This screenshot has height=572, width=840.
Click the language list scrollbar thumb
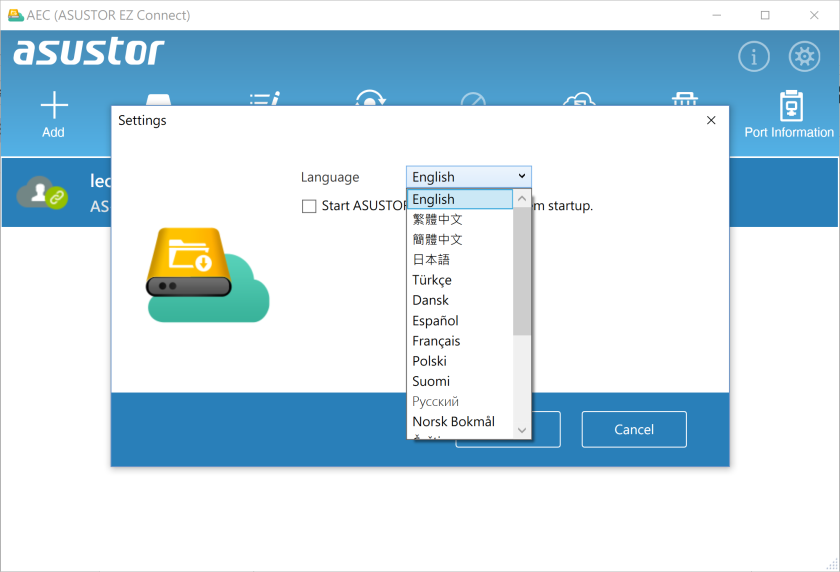[522, 271]
